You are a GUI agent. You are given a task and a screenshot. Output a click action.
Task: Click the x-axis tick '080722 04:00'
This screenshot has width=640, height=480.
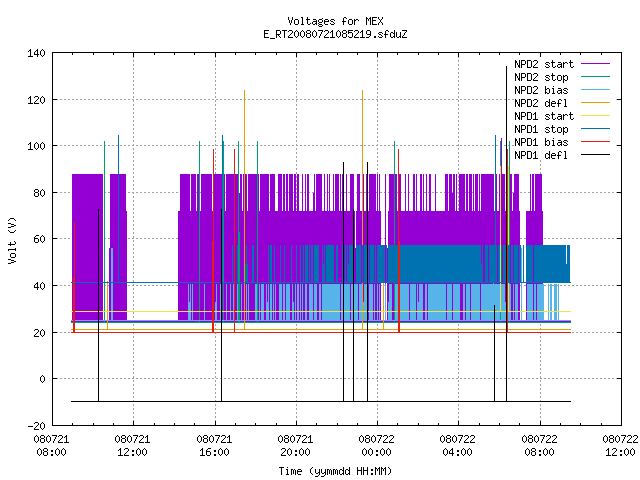tap(458, 446)
